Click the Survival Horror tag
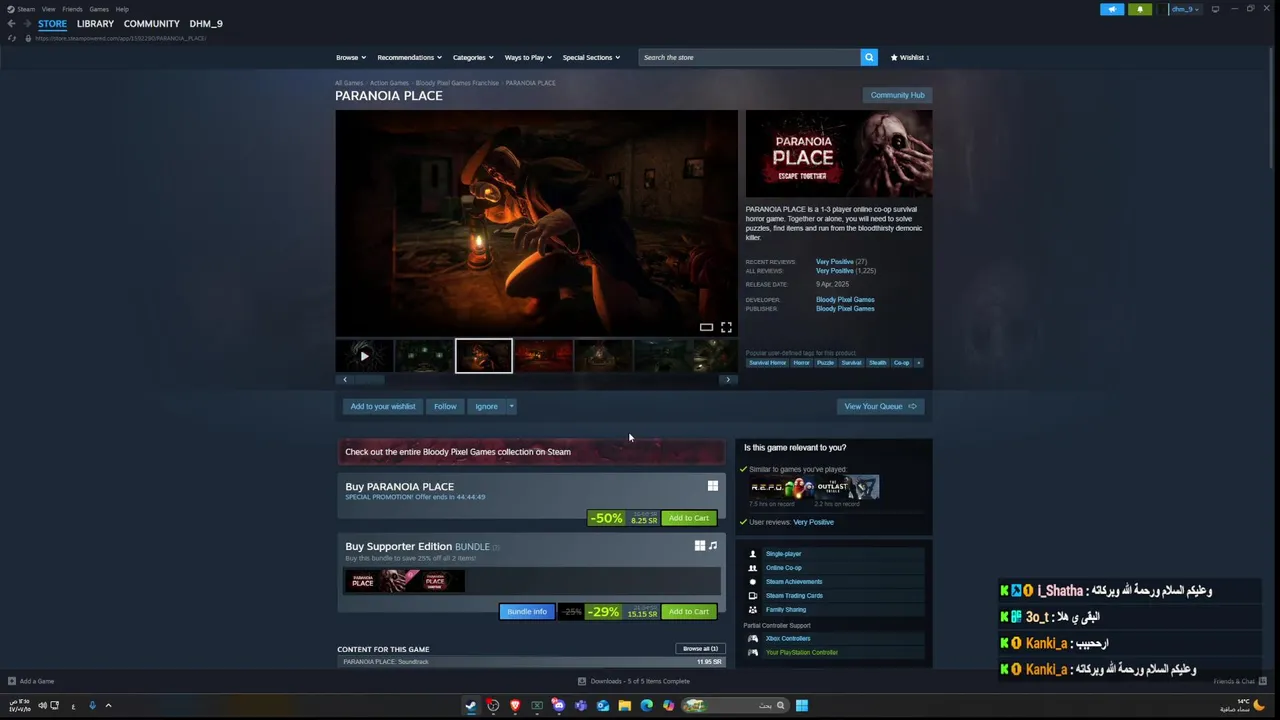This screenshot has height=720, width=1280. pyautogui.click(x=768, y=363)
